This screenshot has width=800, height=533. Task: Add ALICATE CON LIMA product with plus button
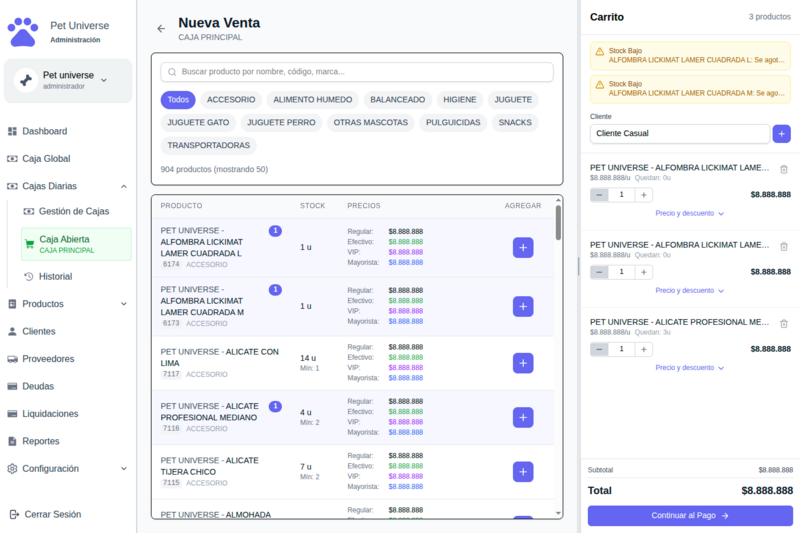523,363
